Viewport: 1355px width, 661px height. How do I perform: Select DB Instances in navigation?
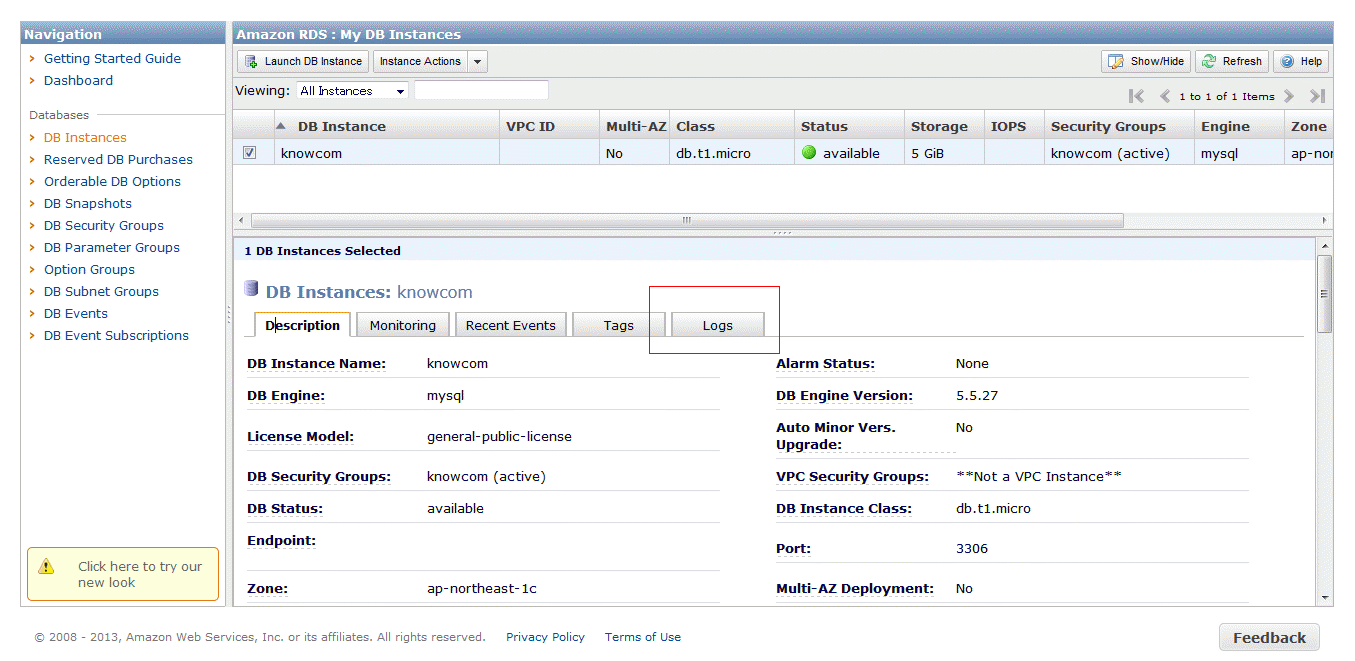point(85,138)
